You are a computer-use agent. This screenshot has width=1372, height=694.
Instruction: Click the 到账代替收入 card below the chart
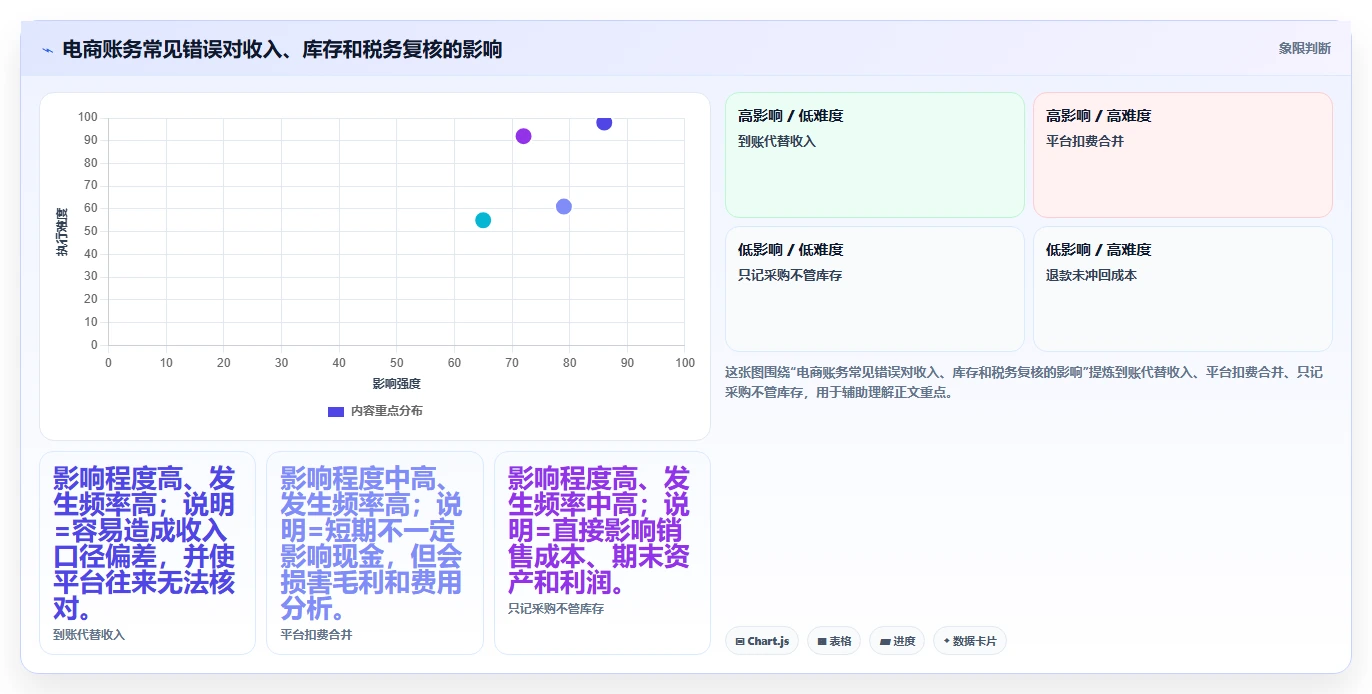click(147, 553)
